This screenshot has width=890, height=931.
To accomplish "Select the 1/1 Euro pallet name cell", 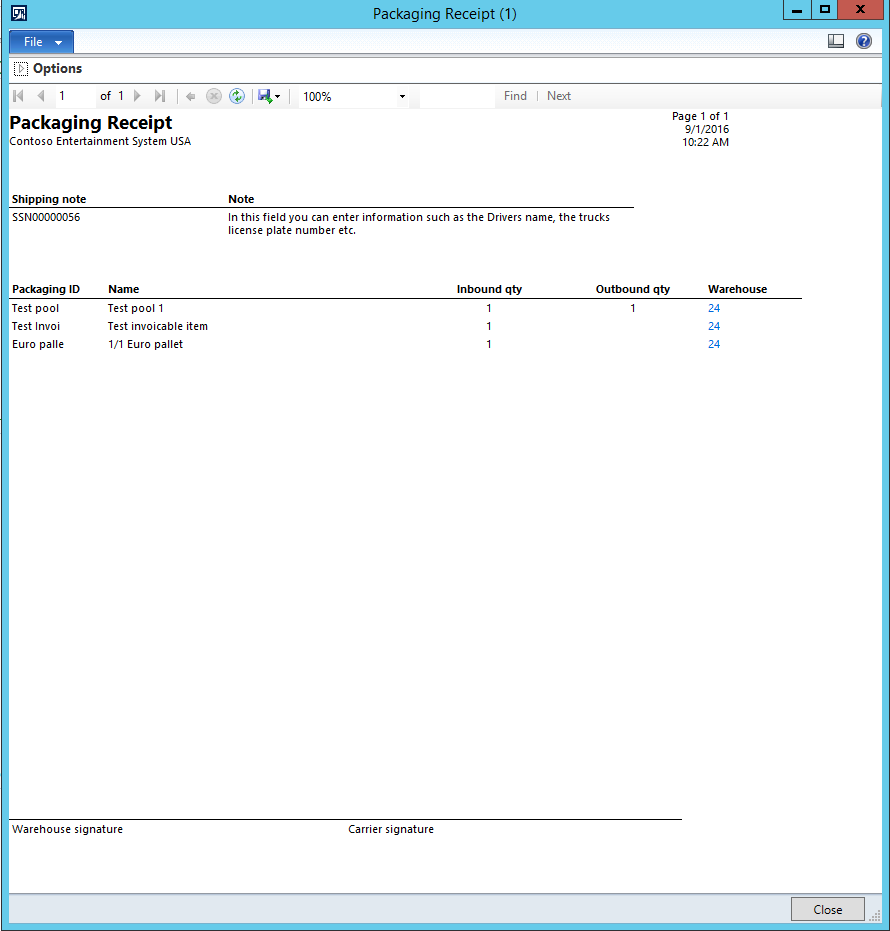I will [145, 344].
